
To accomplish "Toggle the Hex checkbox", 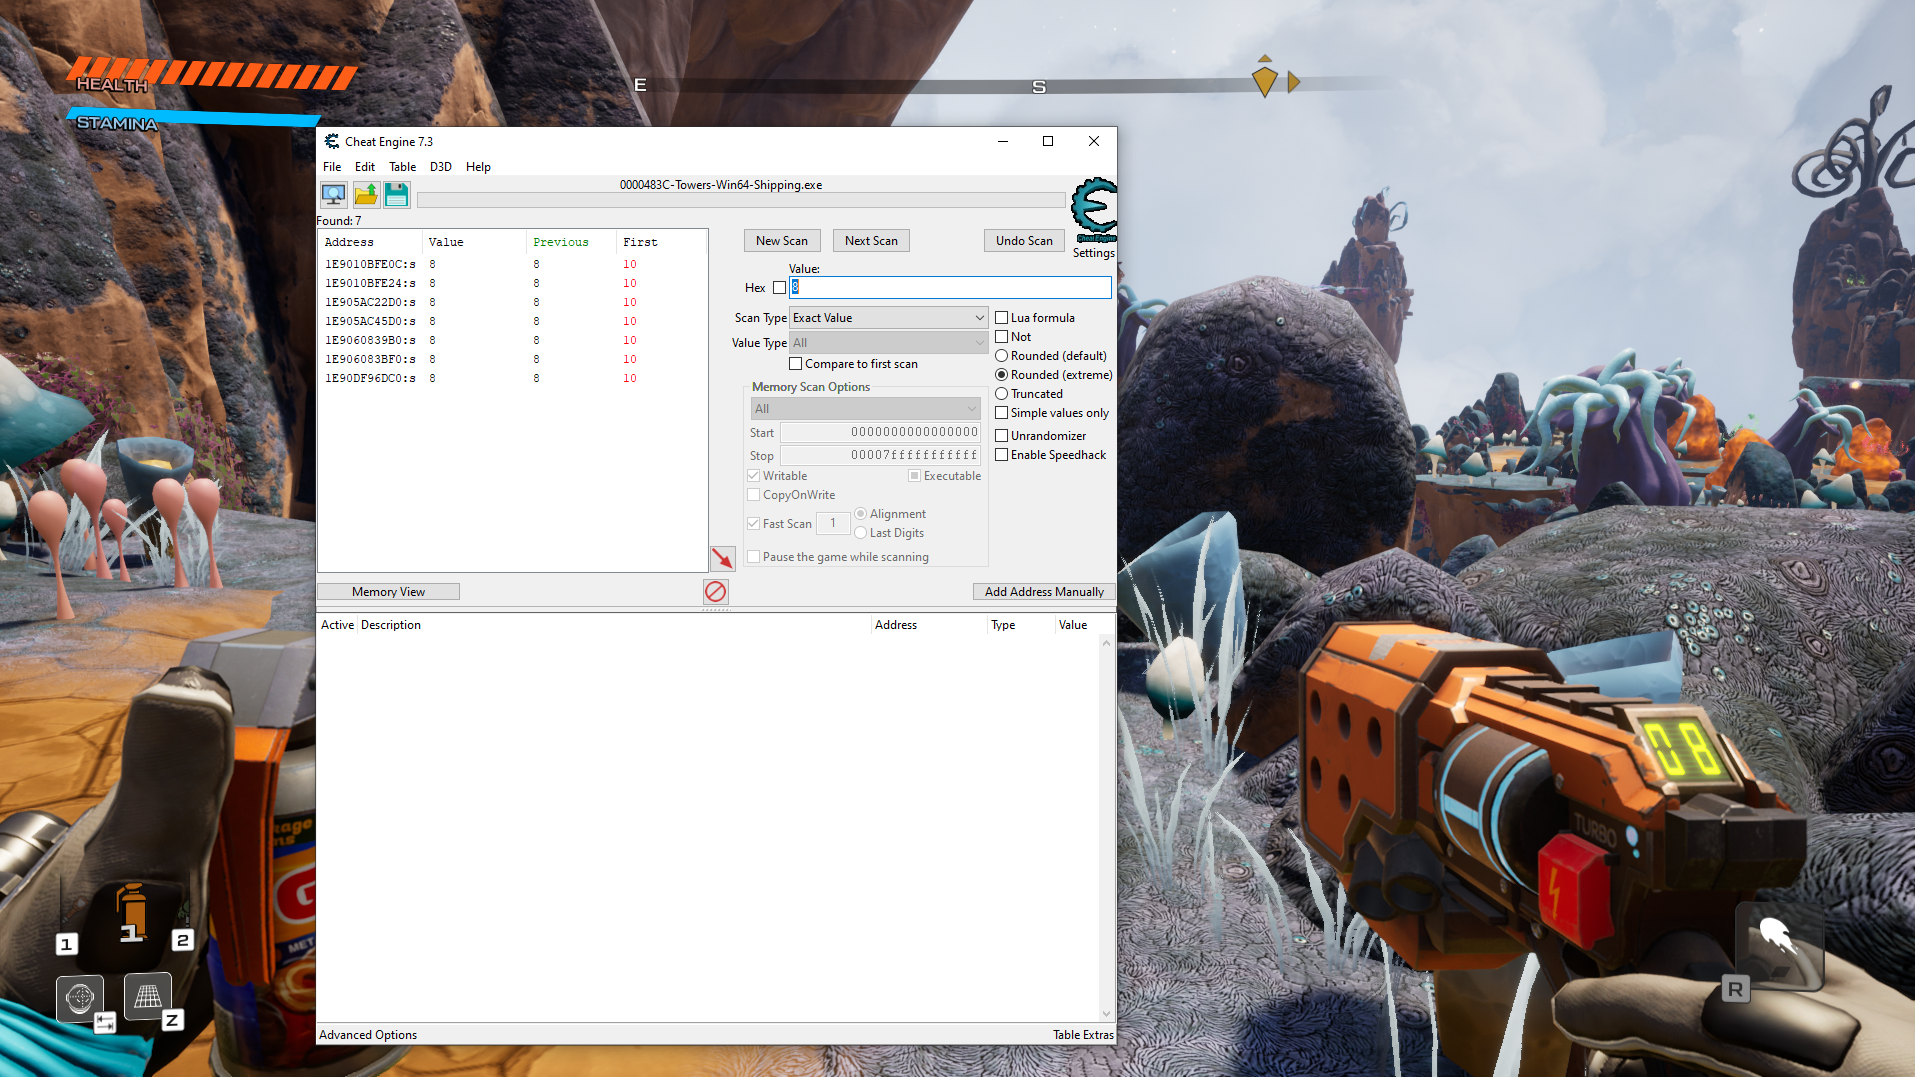I will (x=779, y=288).
